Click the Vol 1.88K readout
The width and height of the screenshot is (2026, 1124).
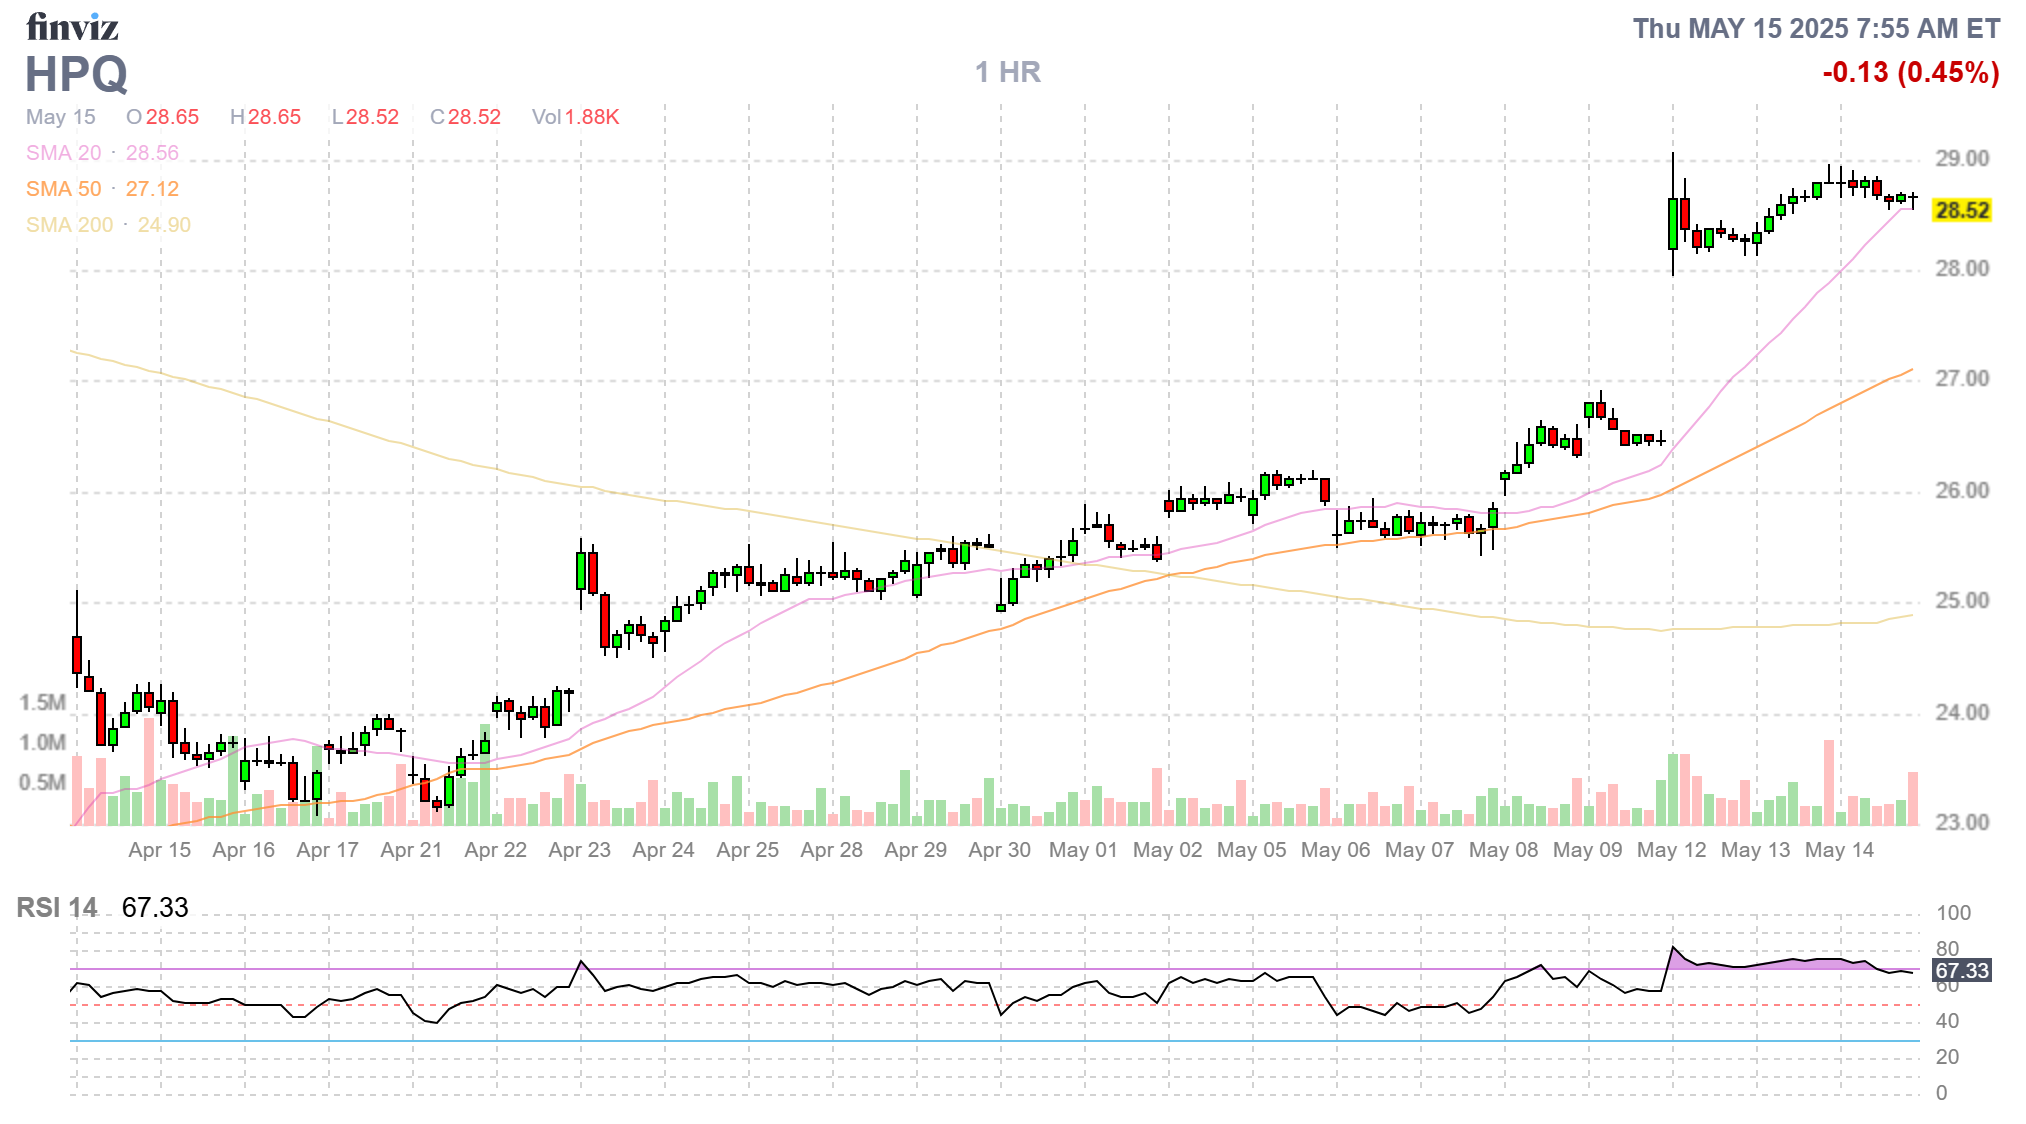pos(575,117)
